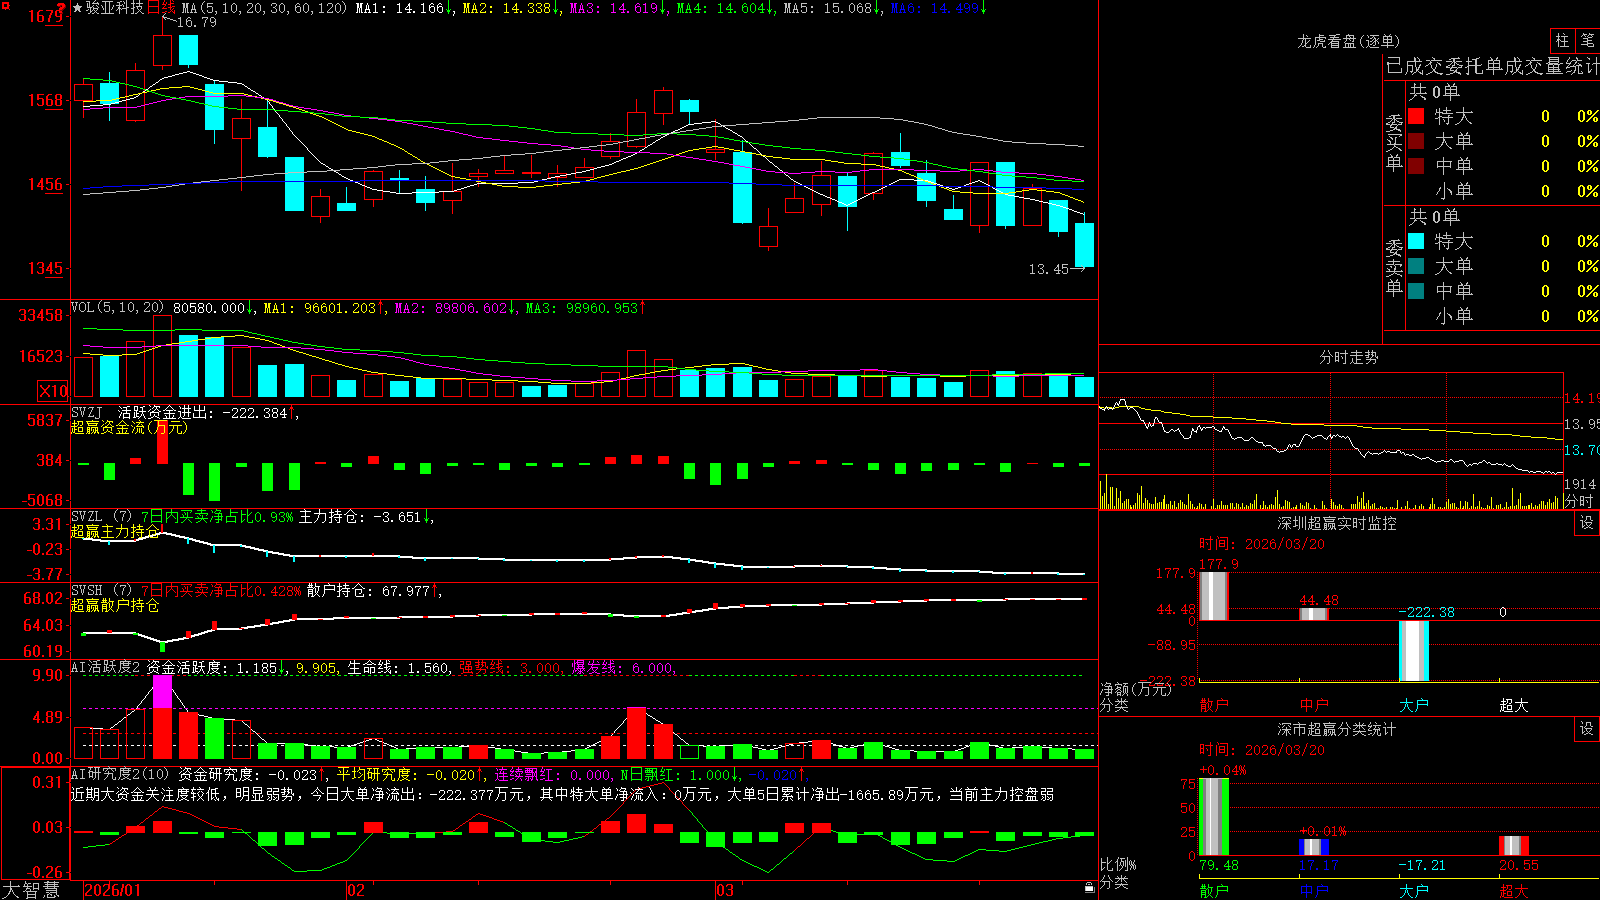Select 中户 category in 深圳超赢实时监控
The image size is (1600, 900).
1314,705
